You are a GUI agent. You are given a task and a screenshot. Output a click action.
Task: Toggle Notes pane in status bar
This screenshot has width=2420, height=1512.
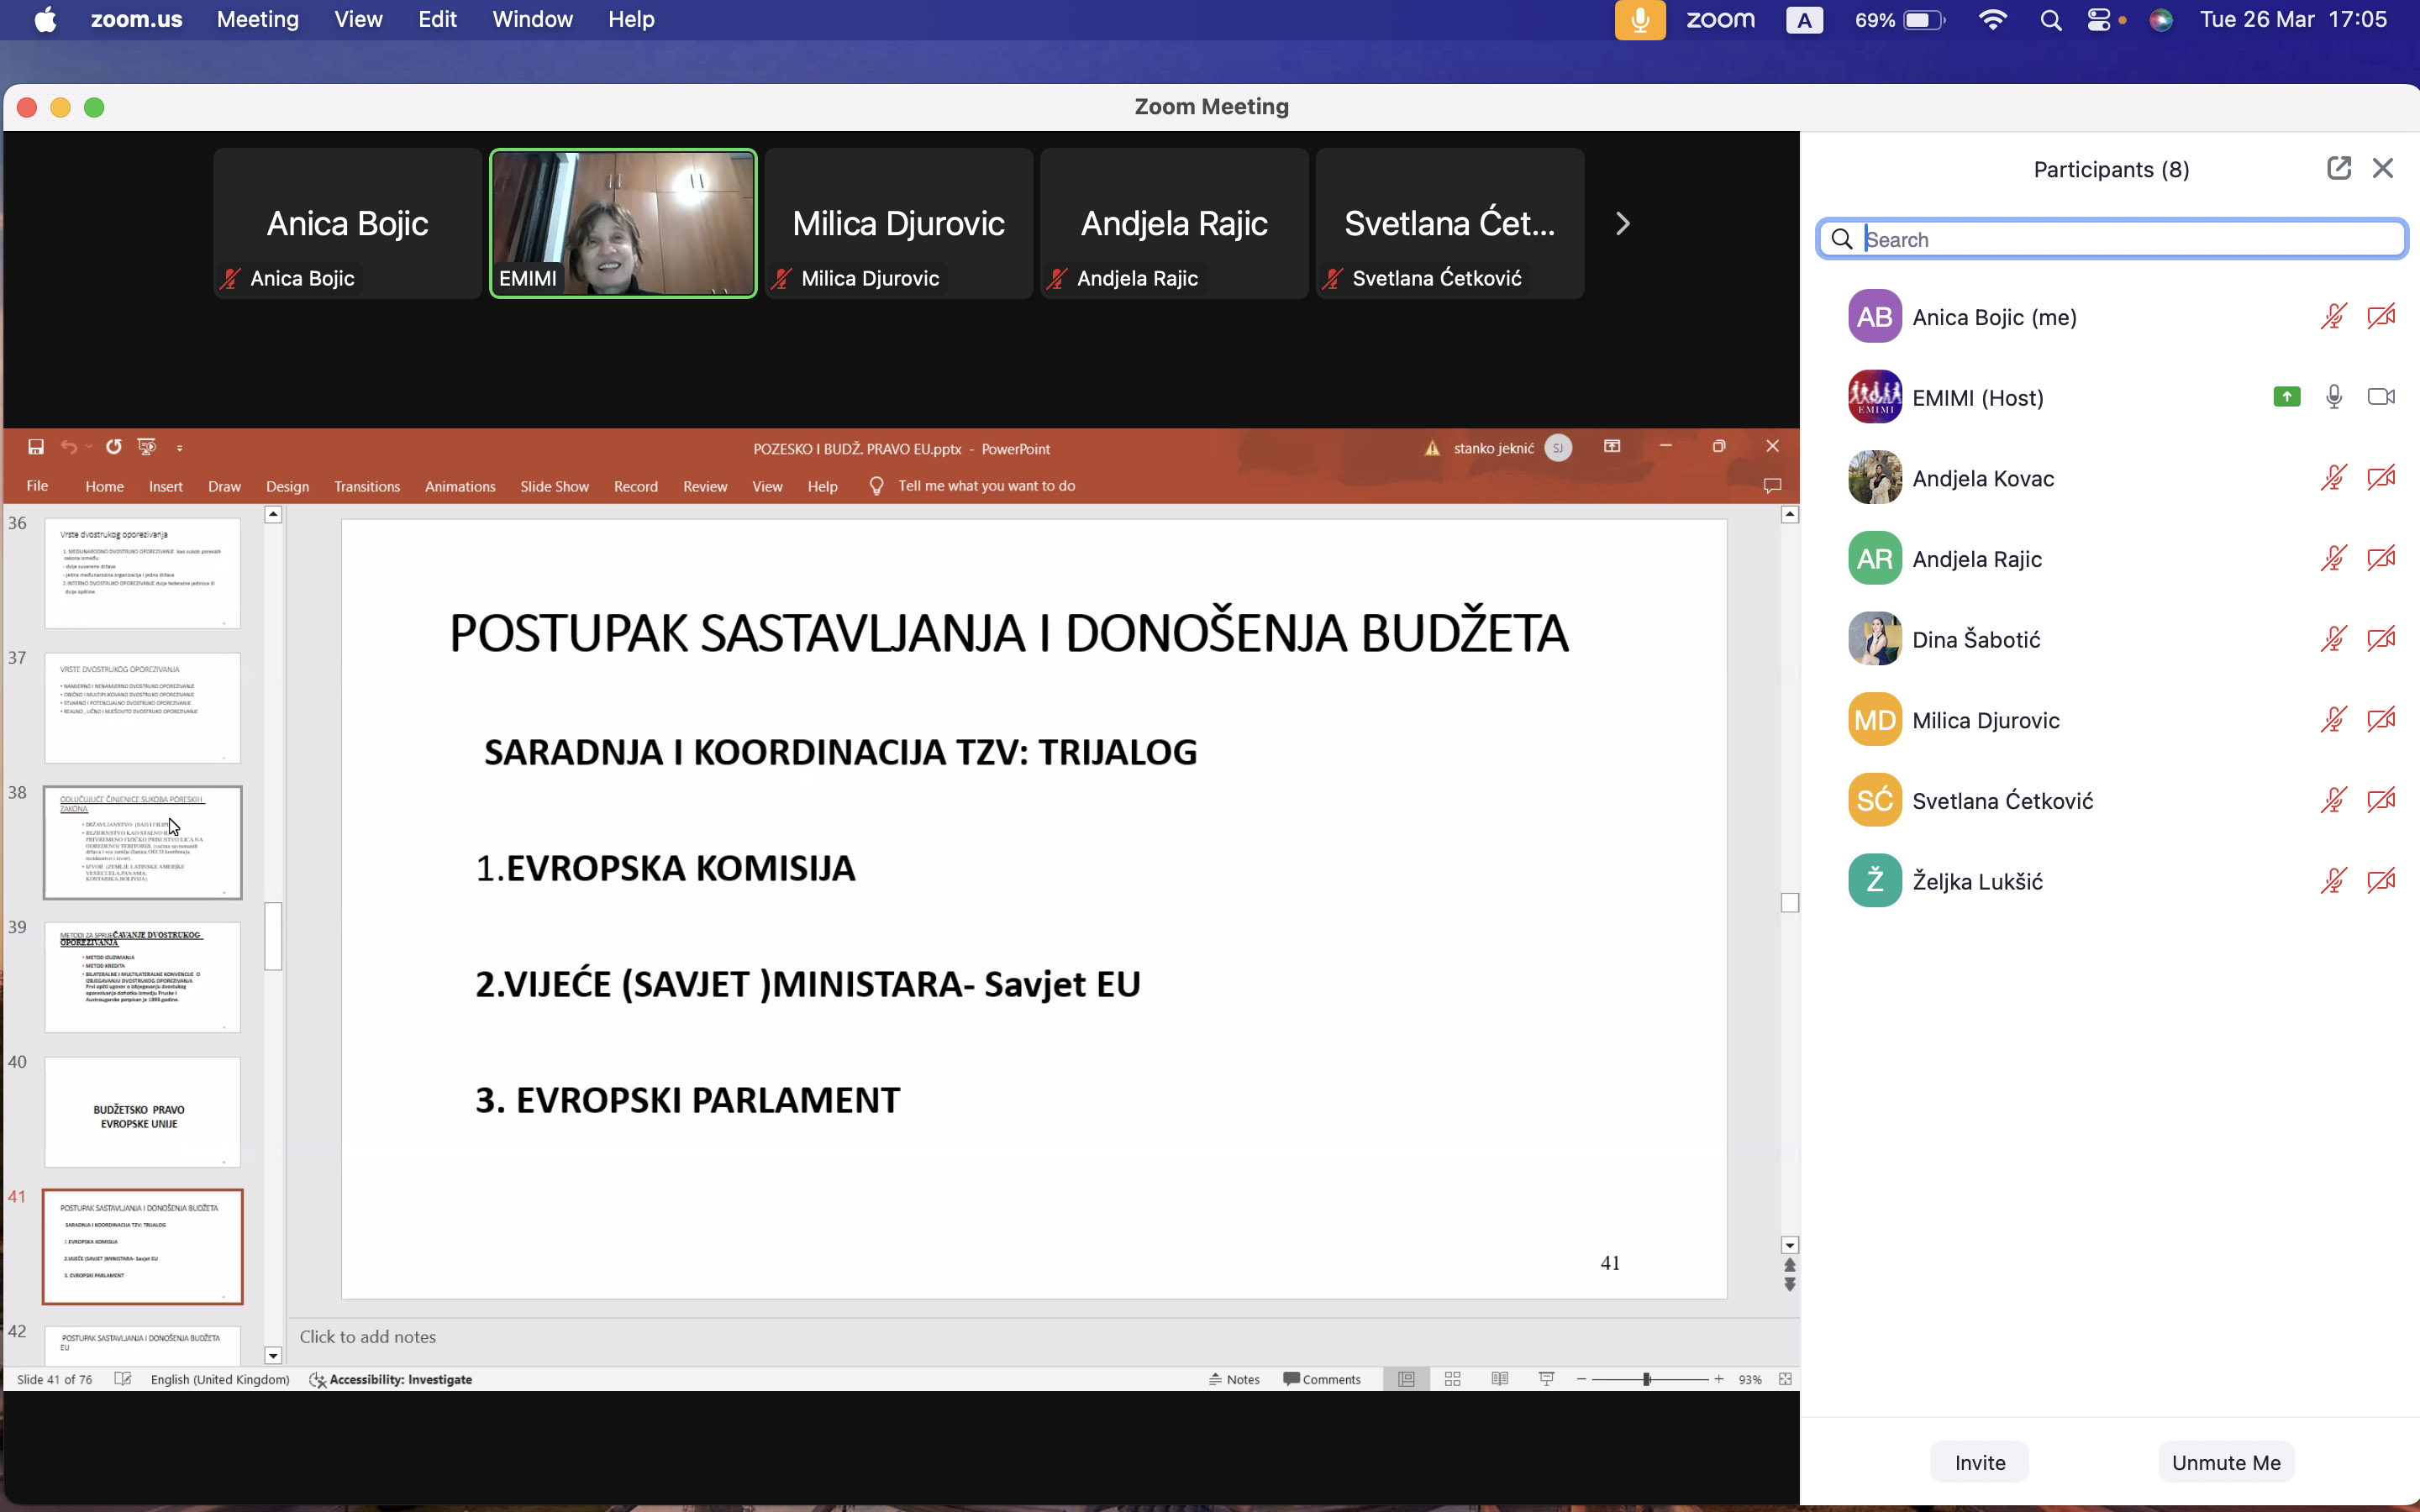[x=1234, y=1379]
